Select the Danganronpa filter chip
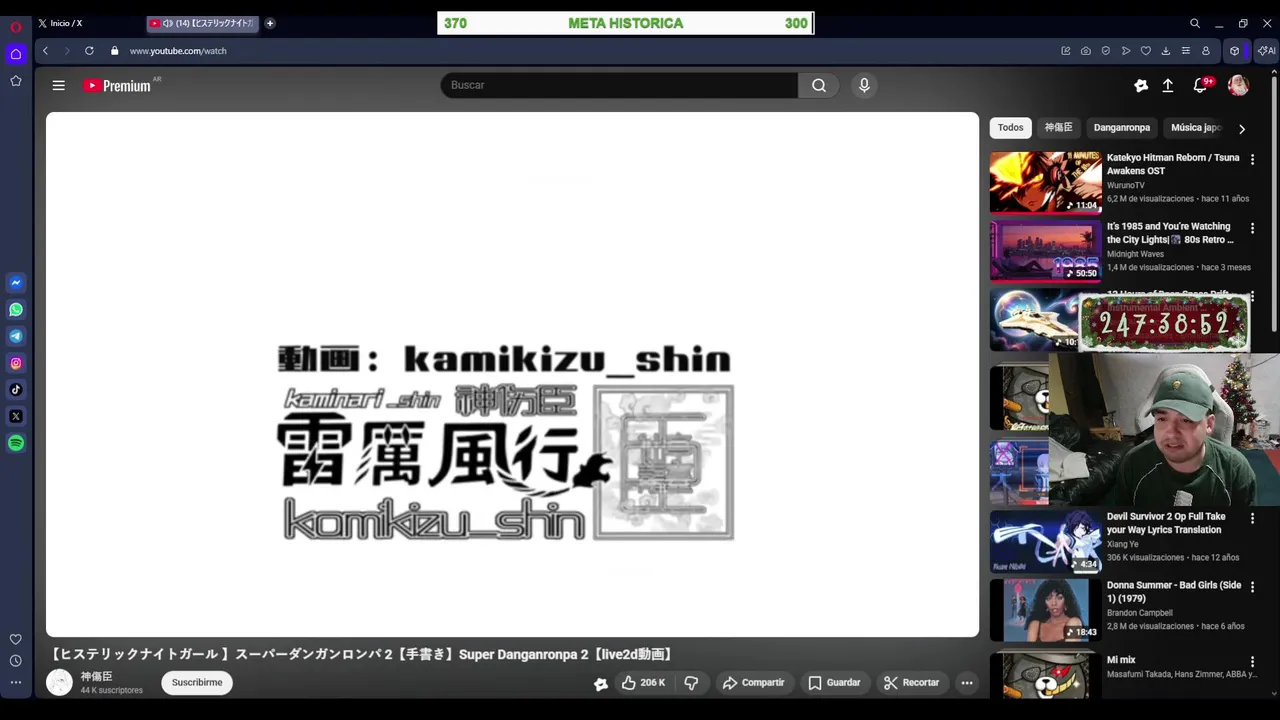Screen dimensions: 1280x720 [1121, 128]
